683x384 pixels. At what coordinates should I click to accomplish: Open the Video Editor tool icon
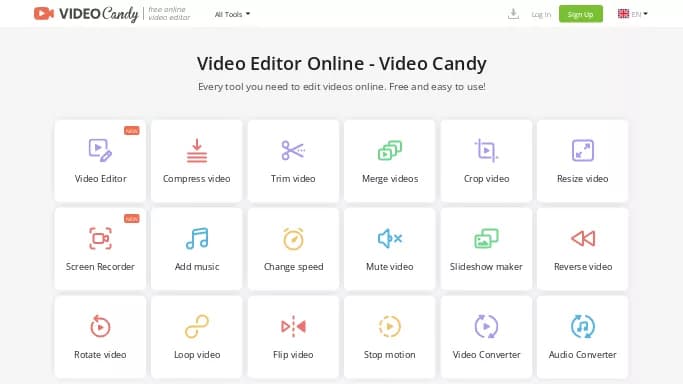point(100,150)
